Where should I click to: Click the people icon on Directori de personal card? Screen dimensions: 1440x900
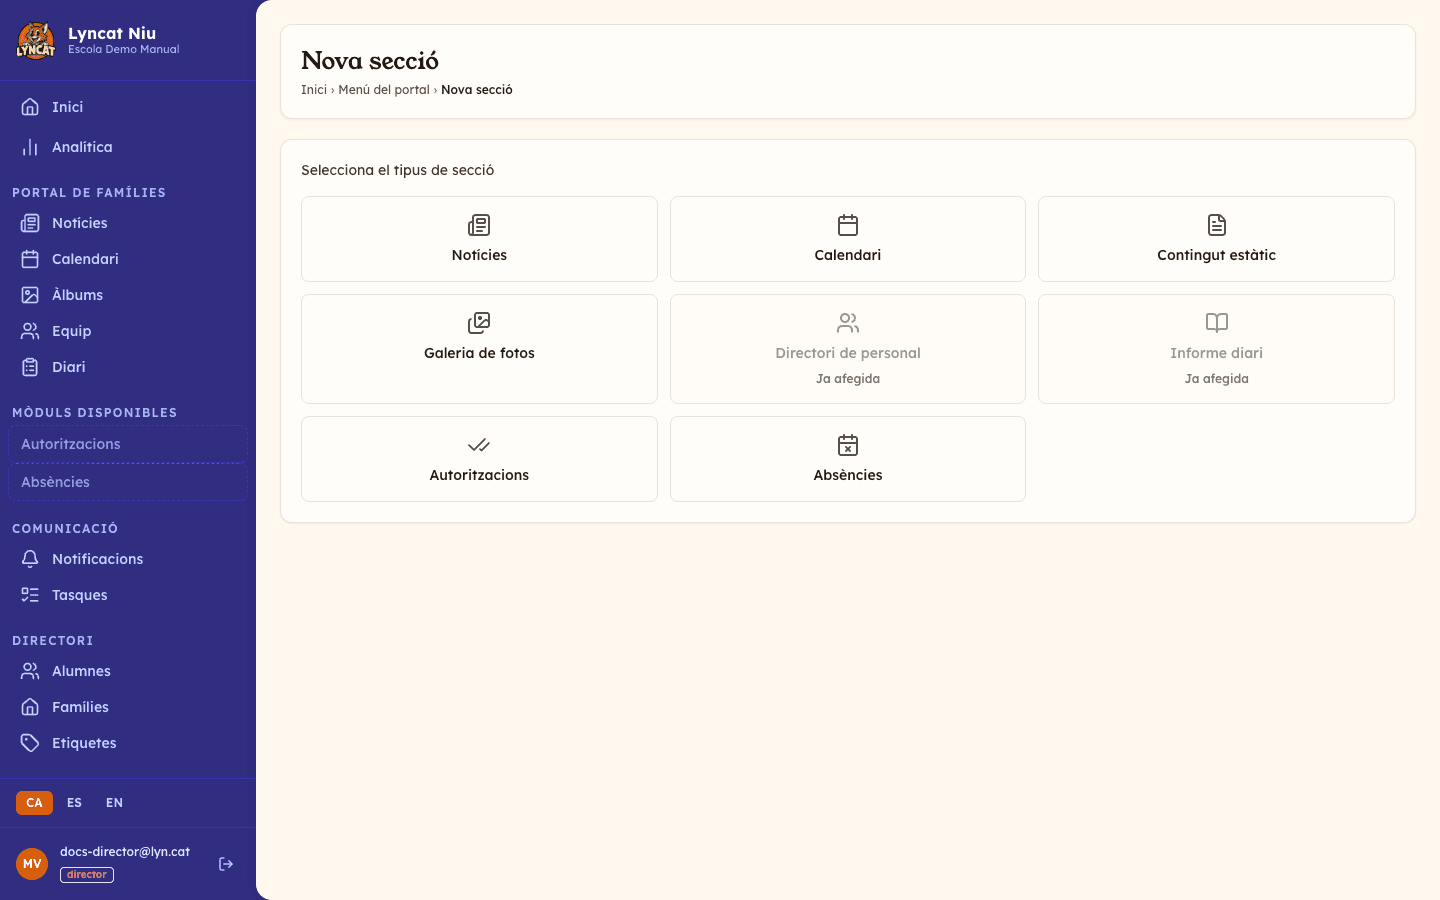tap(848, 323)
